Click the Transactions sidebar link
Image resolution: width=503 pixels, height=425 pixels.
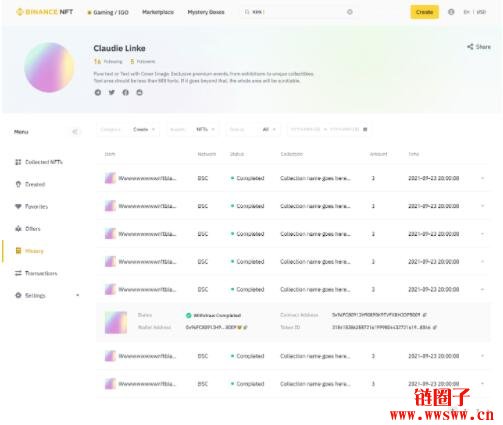tap(36, 273)
